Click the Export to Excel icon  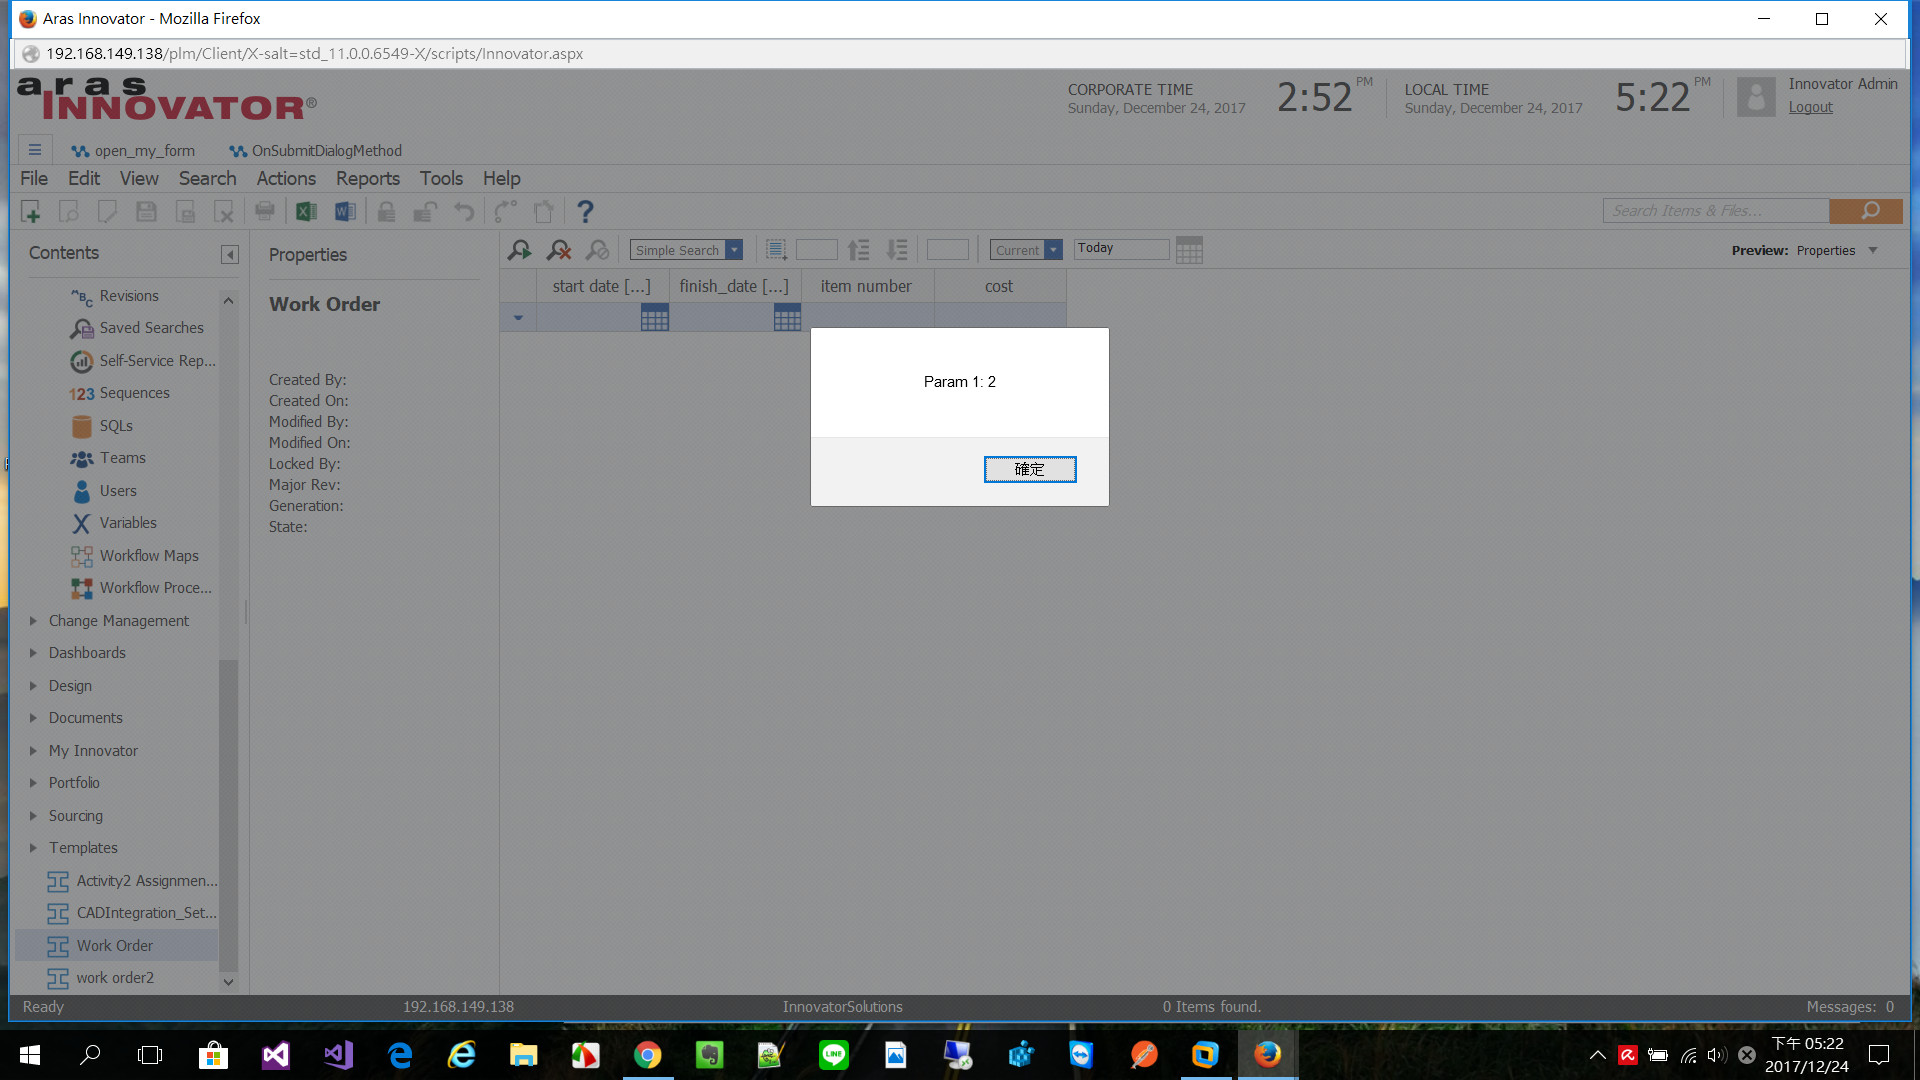[x=306, y=212]
